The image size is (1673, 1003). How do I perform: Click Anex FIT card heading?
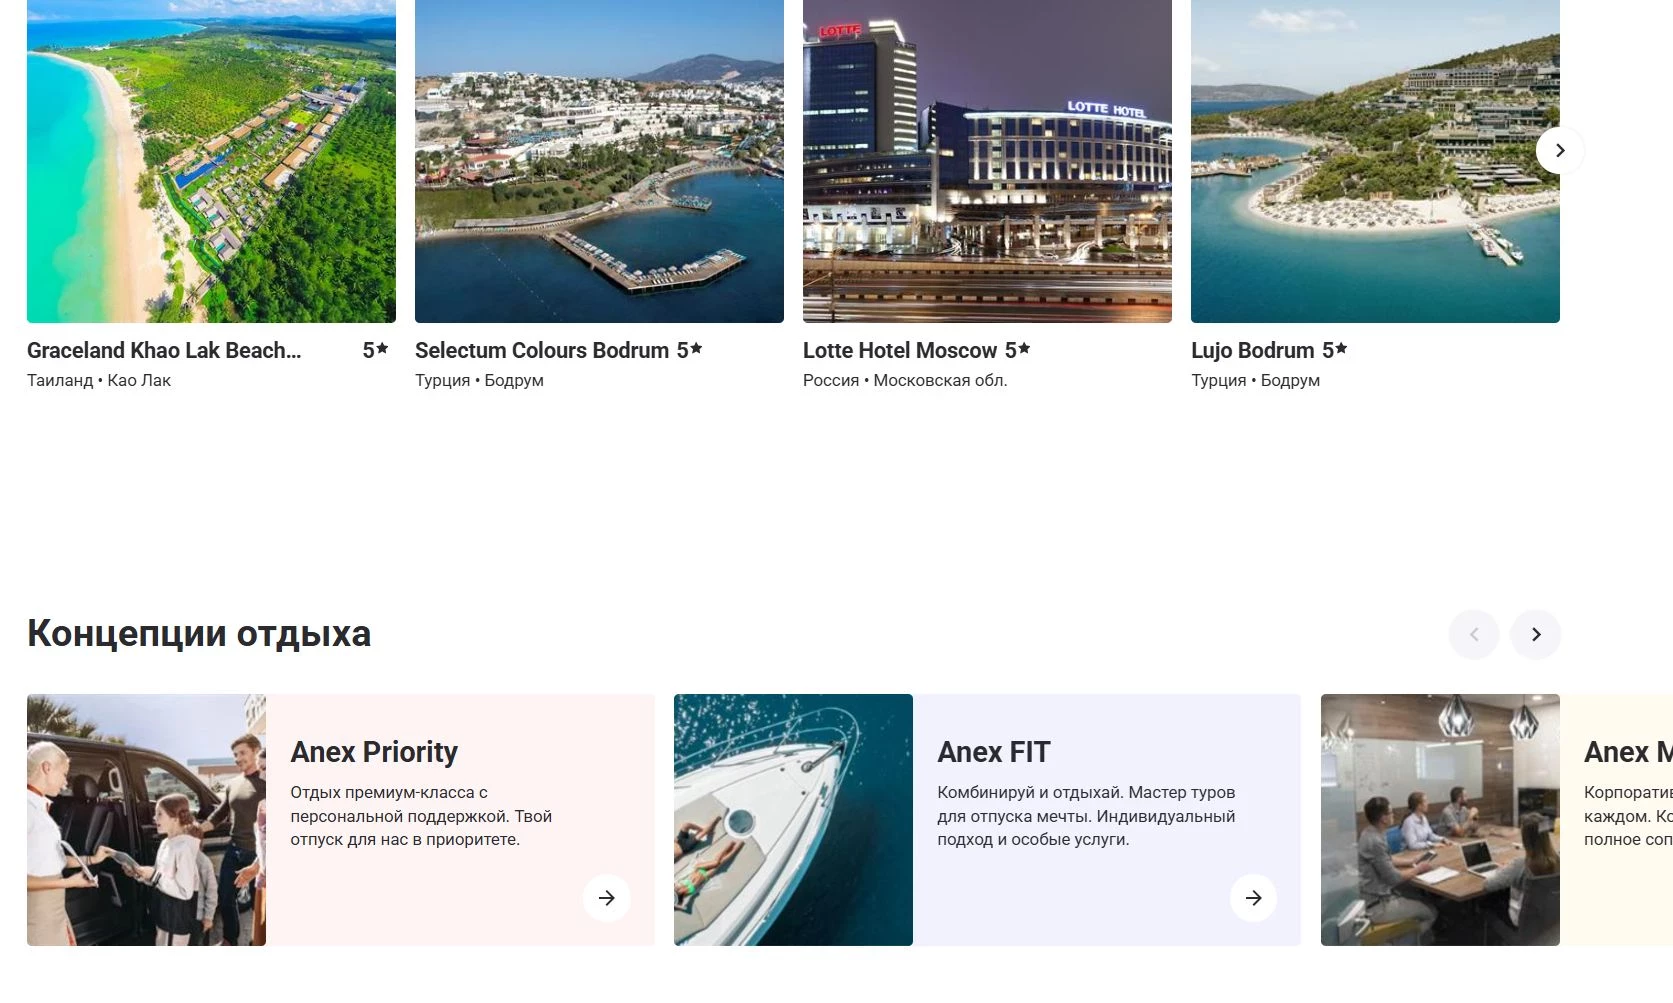click(994, 752)
